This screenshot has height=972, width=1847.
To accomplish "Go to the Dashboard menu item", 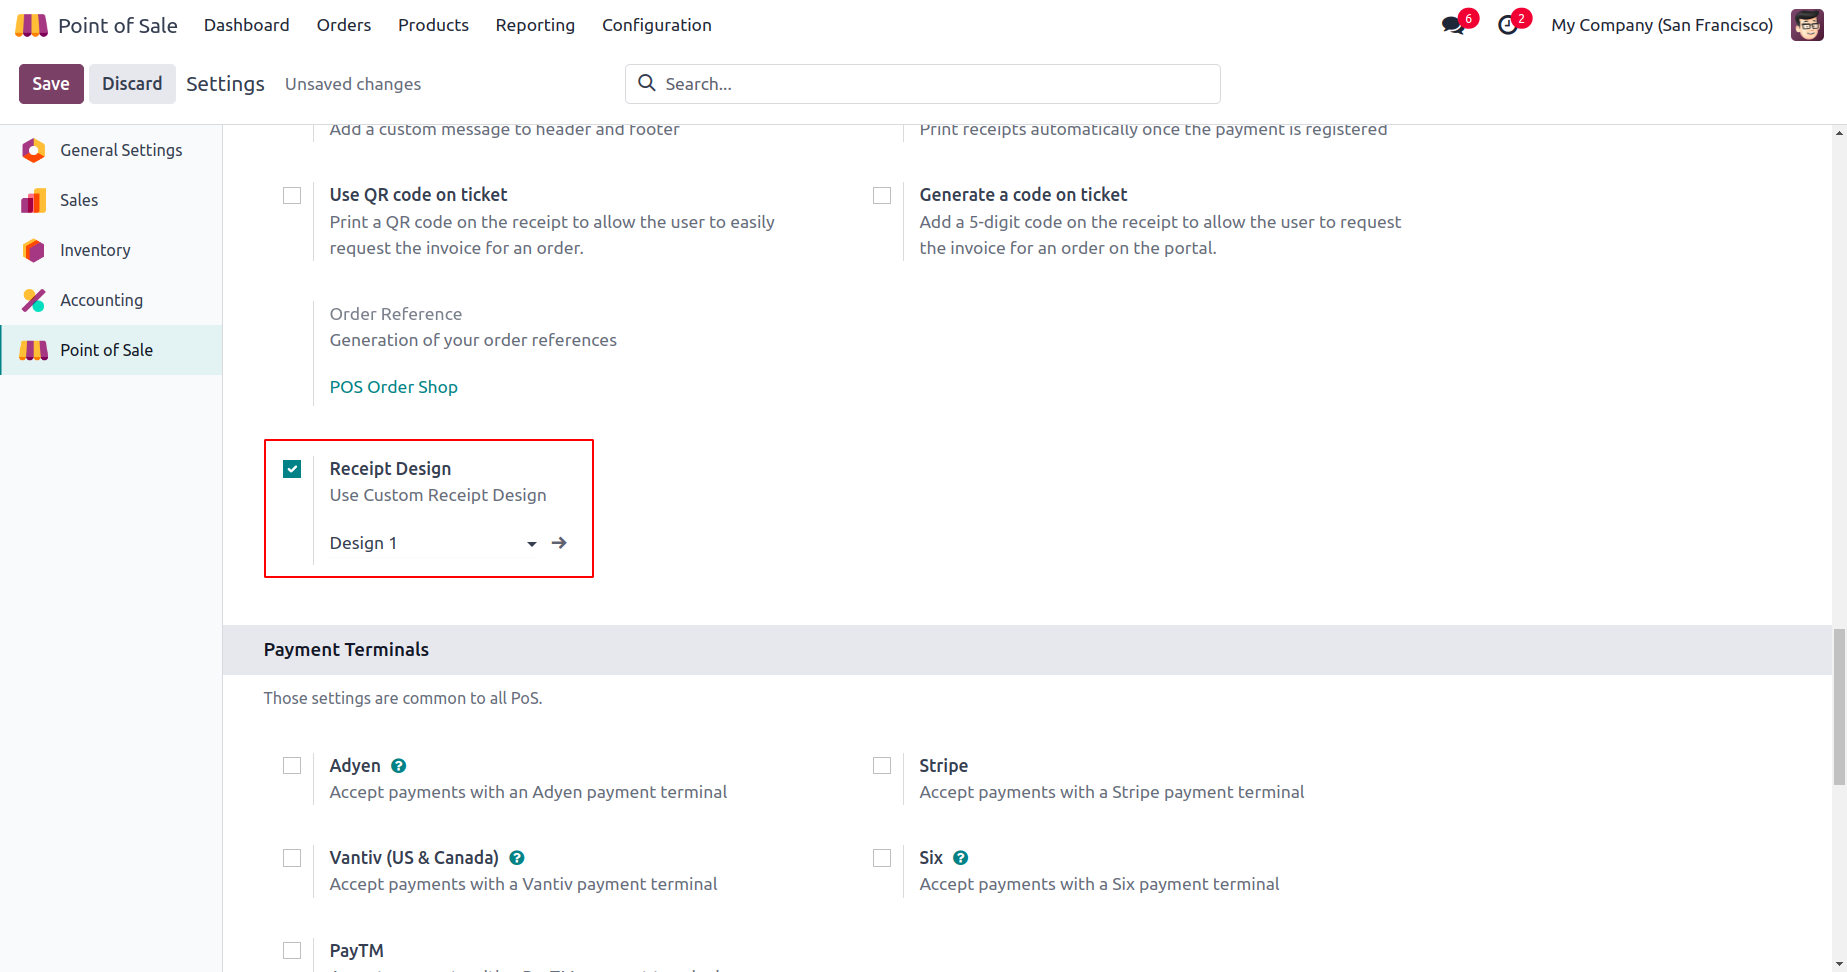I will (246, 25).
